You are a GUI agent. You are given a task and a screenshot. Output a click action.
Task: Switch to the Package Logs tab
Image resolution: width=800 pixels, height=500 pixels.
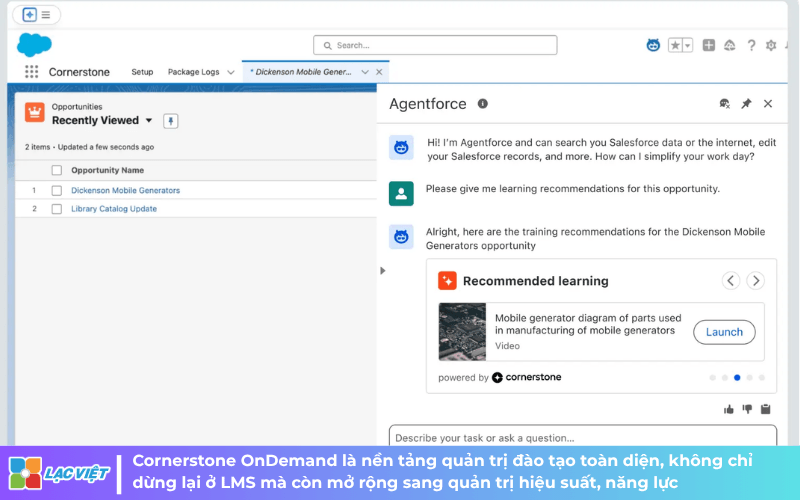pos(193,72)
